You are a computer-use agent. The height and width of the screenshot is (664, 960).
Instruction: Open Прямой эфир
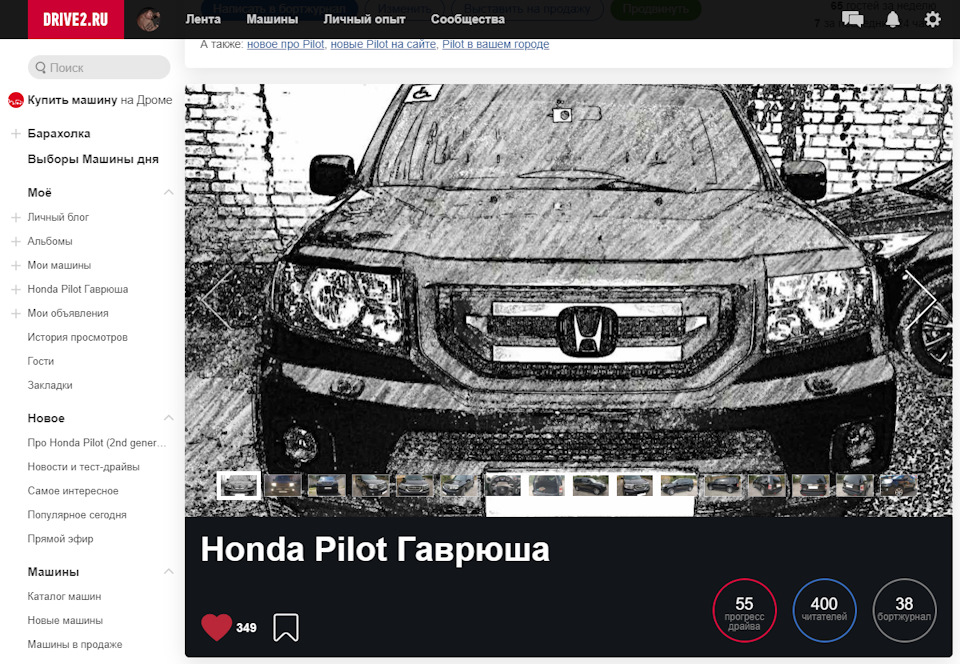(60, 539)
